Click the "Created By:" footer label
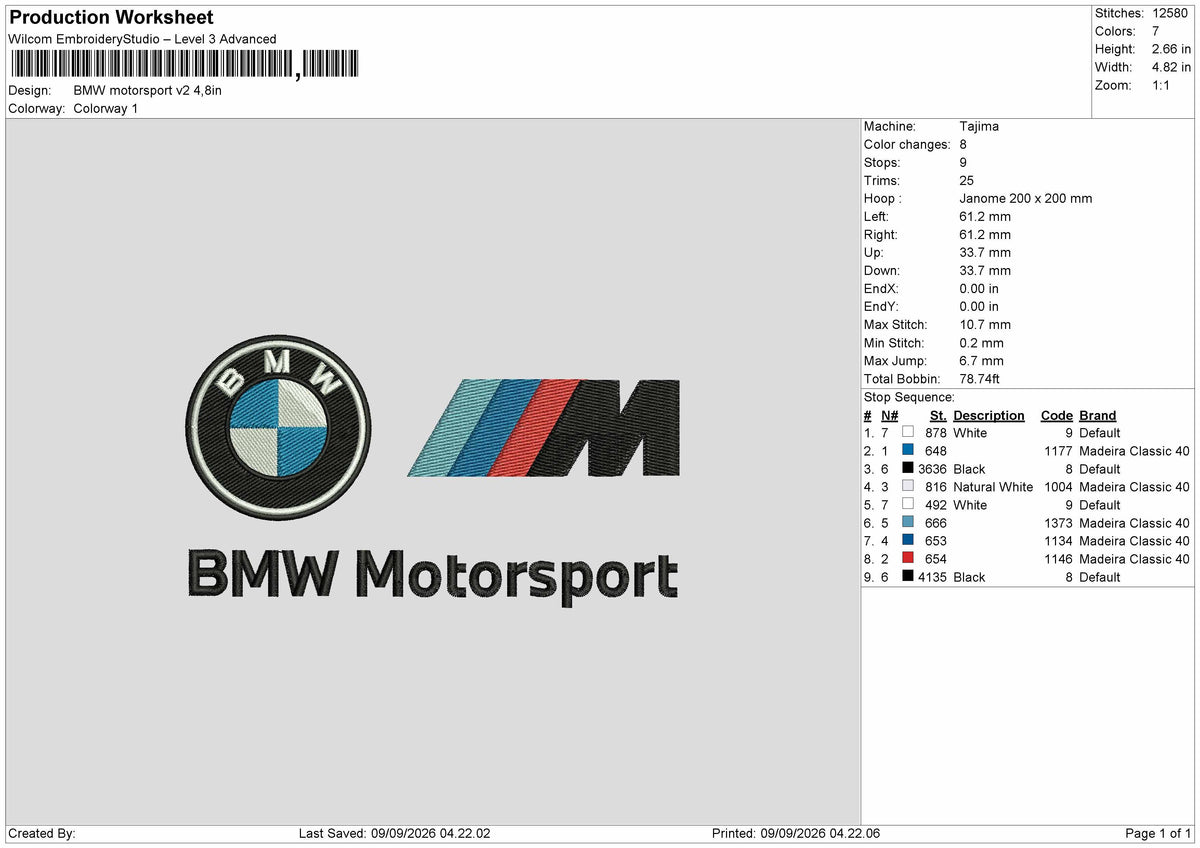 tap(42, 834)
